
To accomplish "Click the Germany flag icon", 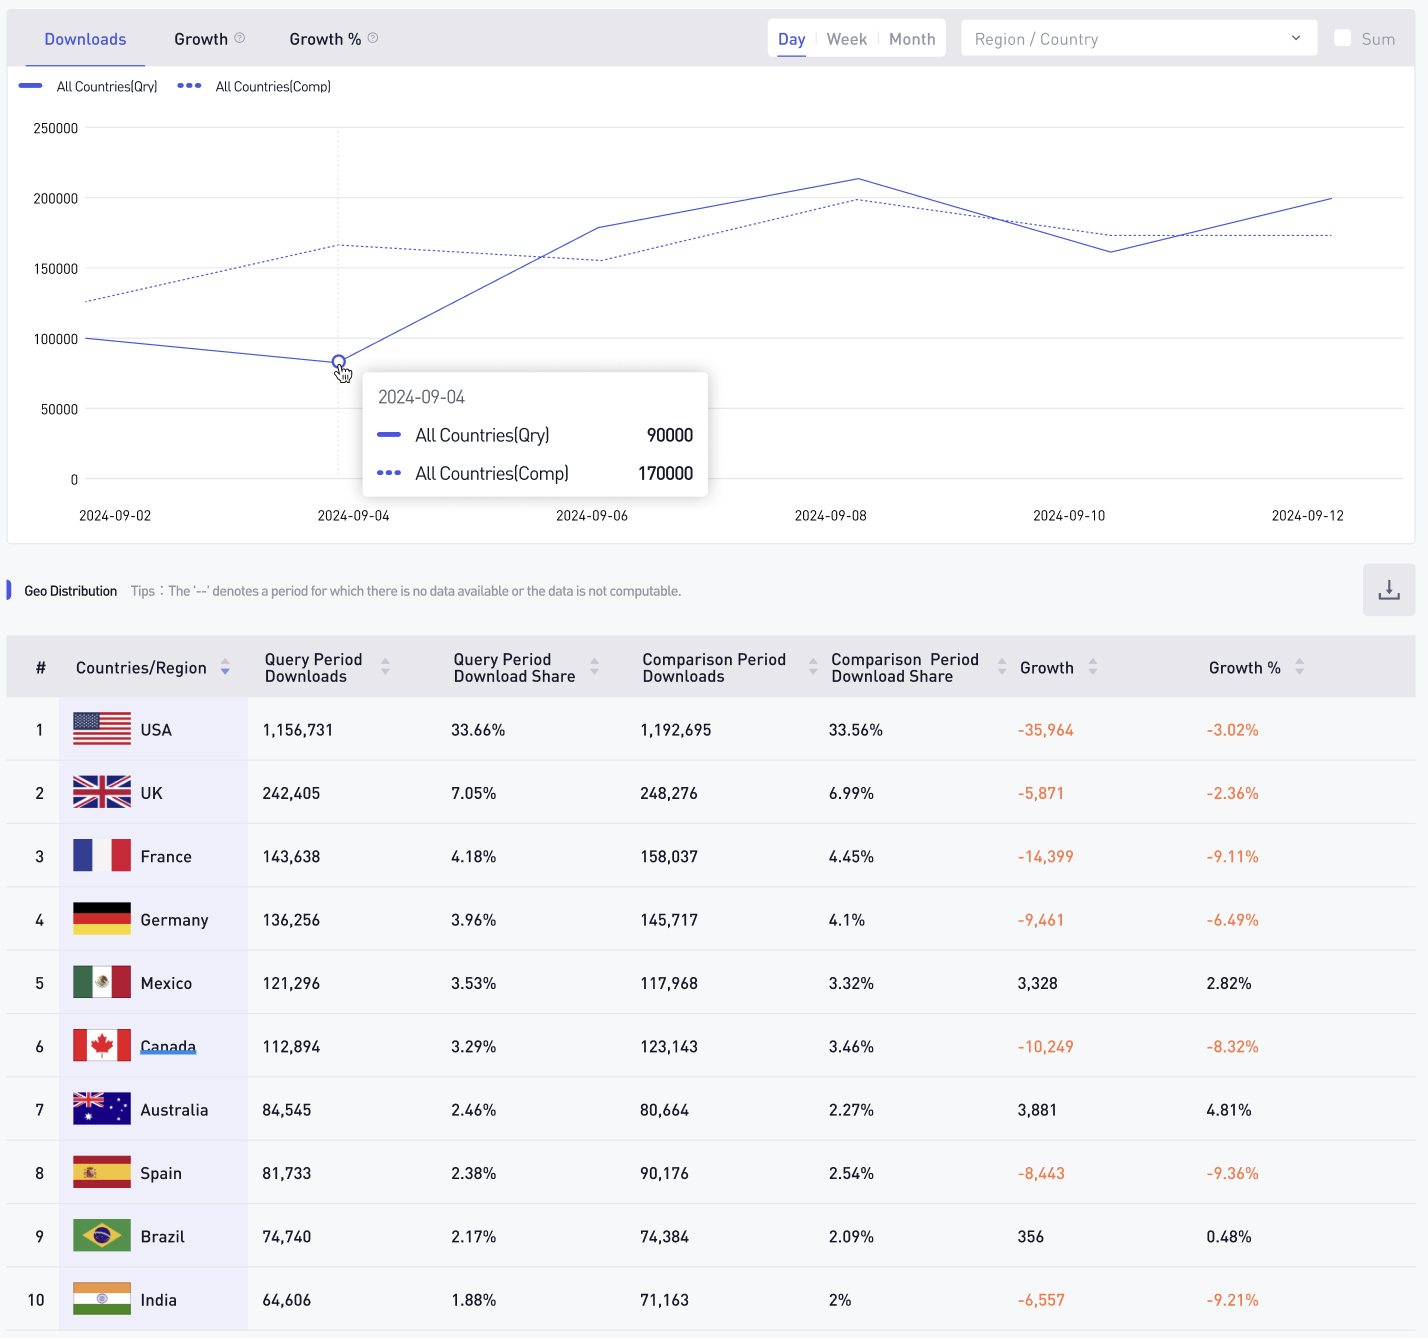I will click(x=102, y=919).
